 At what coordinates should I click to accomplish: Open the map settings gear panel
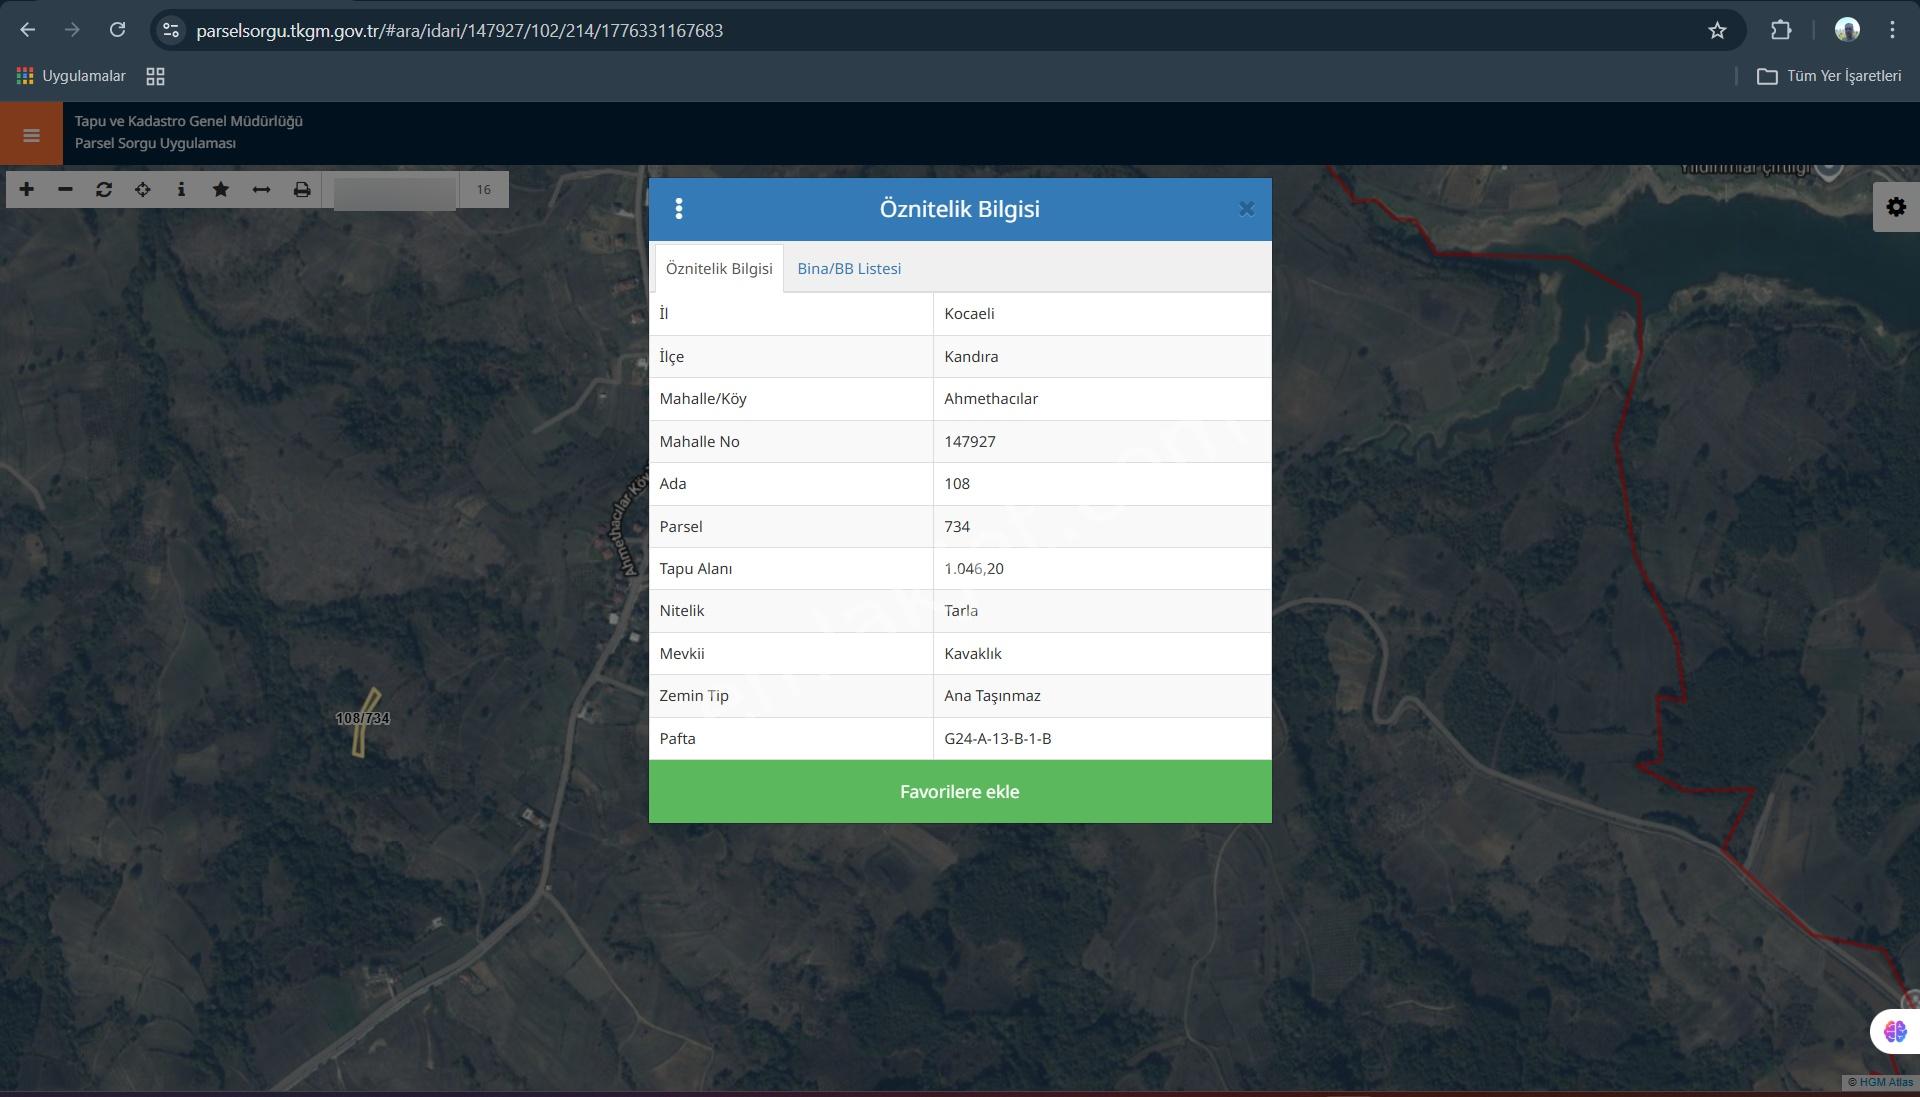[1896, 207]
